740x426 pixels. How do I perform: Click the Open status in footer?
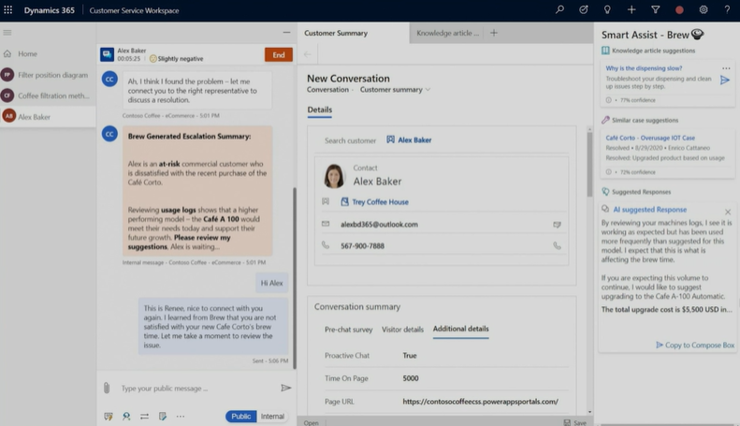point(311,423)
